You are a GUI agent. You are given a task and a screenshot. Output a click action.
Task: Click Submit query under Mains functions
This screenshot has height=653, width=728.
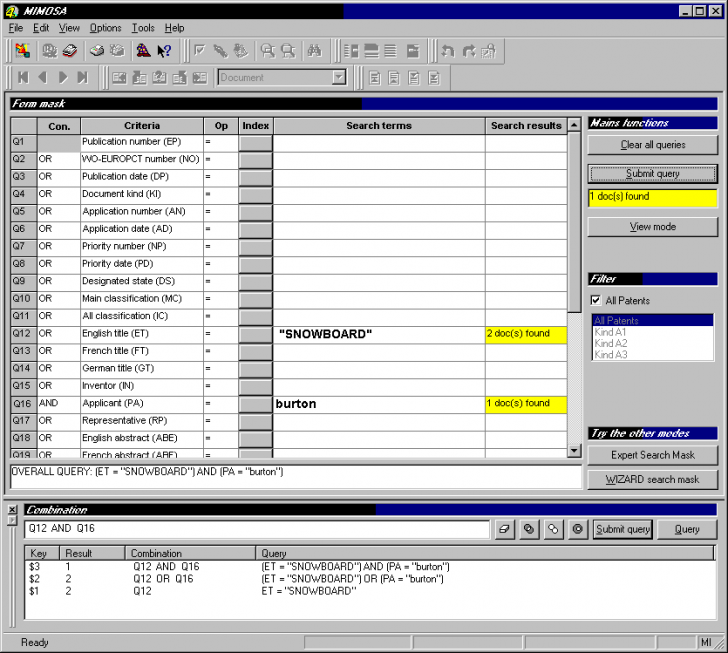(652, 174)
